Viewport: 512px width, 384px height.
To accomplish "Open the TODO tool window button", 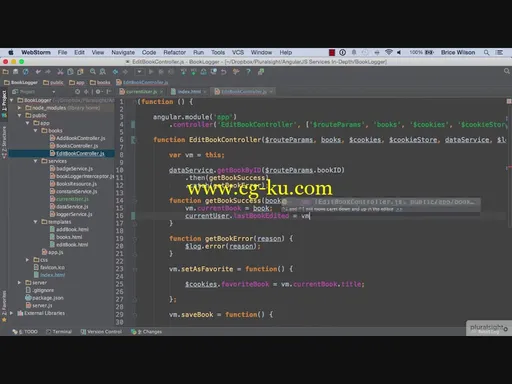I will (x=25, y=332).
